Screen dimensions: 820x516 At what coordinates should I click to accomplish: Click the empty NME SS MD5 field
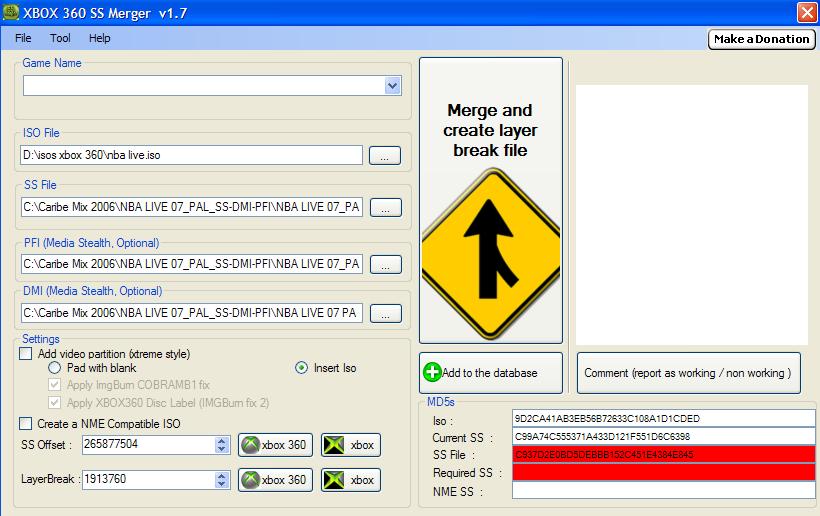pos(664,490)
